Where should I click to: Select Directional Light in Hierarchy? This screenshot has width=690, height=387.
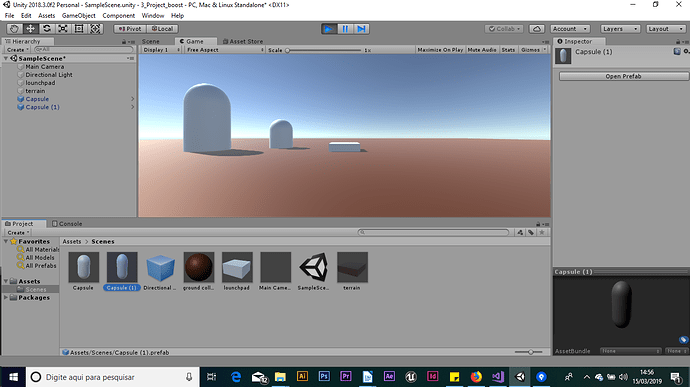[49, 75]
